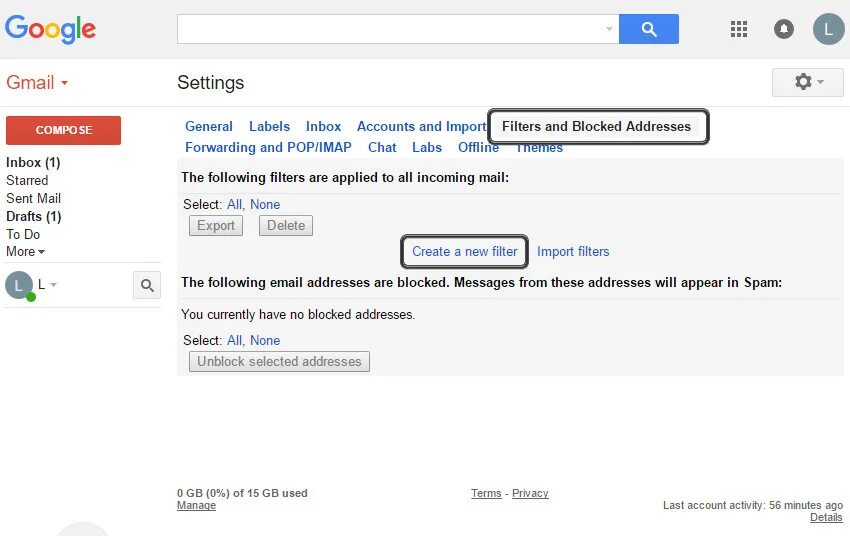850x536 pixels.
Task: Switch to the Inbox settings tab
Action: 323,126
